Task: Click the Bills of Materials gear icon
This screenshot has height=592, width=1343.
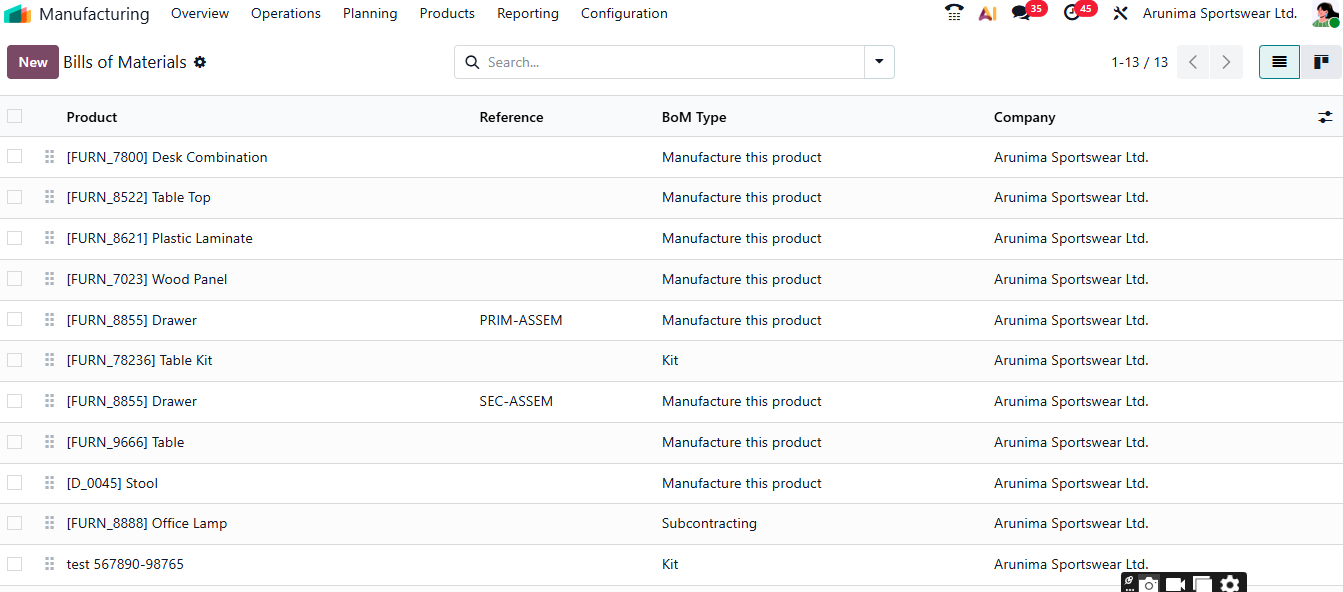Action: tap(200, 62)
